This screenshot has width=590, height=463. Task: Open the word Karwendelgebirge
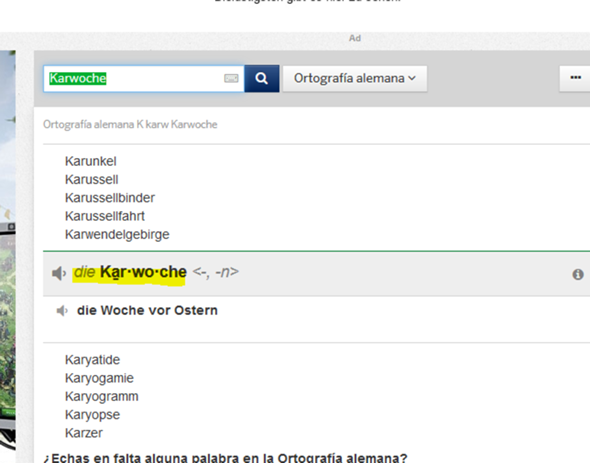click(117, 235)
